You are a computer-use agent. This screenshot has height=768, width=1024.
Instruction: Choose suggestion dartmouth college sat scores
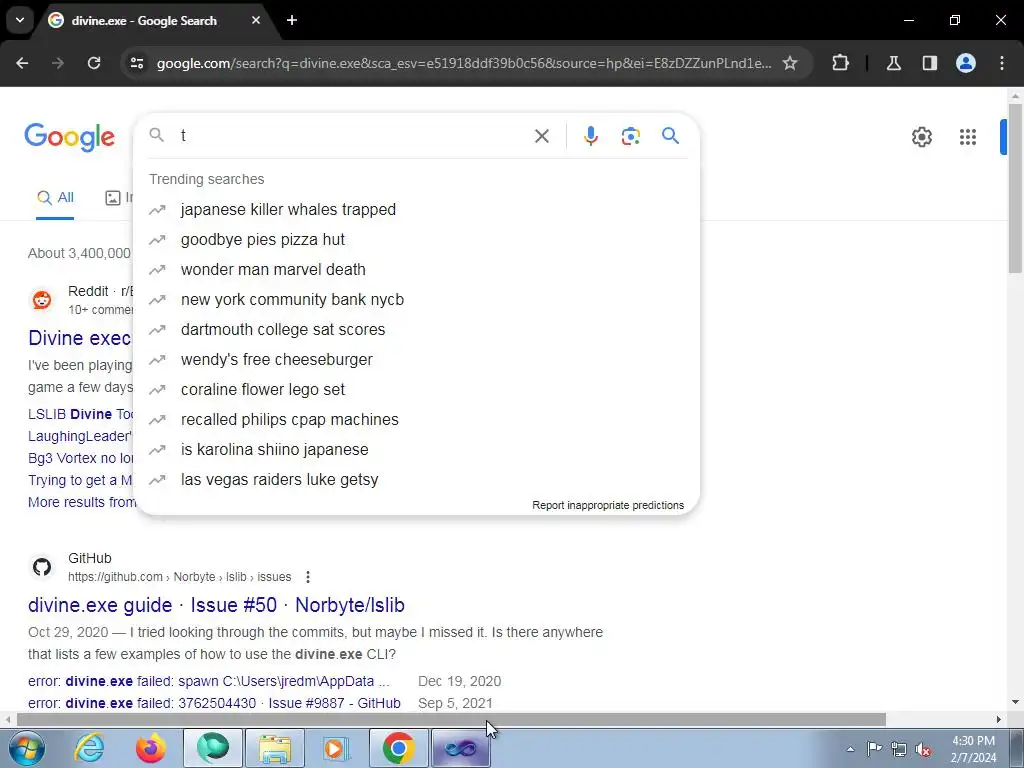click(x=417, y=330)
